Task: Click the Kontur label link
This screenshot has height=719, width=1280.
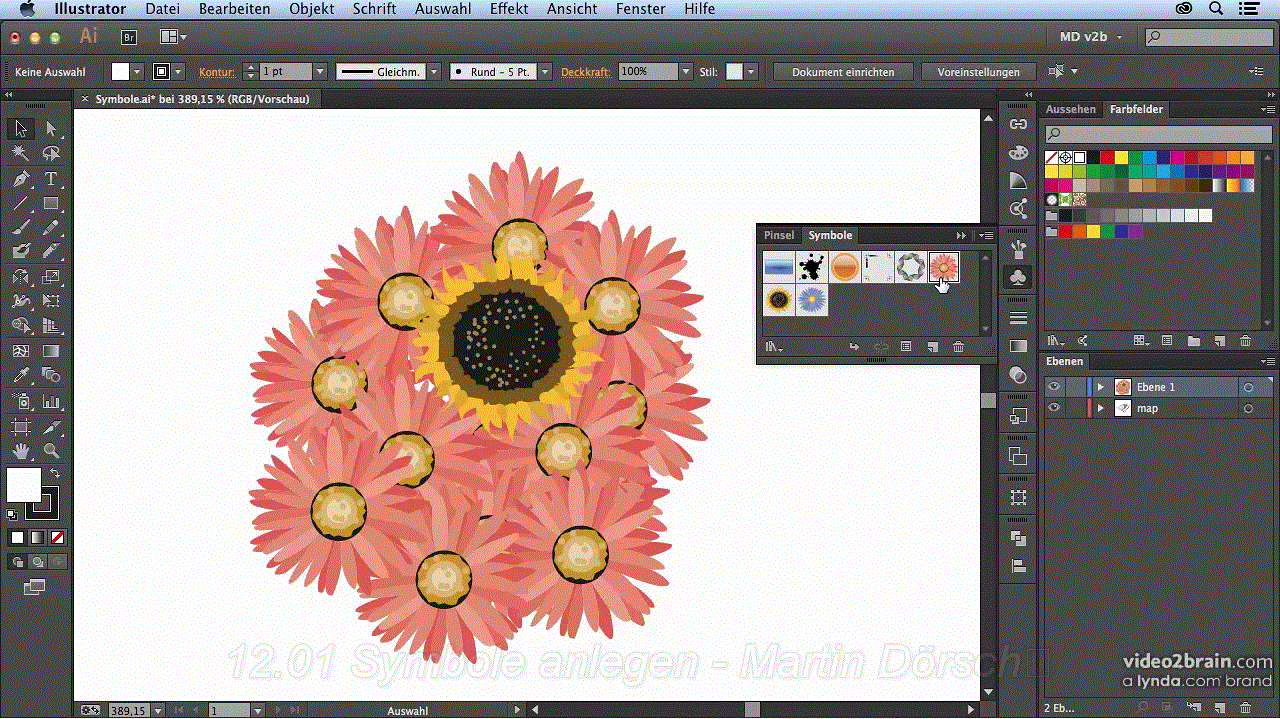Action: (216, 72)
